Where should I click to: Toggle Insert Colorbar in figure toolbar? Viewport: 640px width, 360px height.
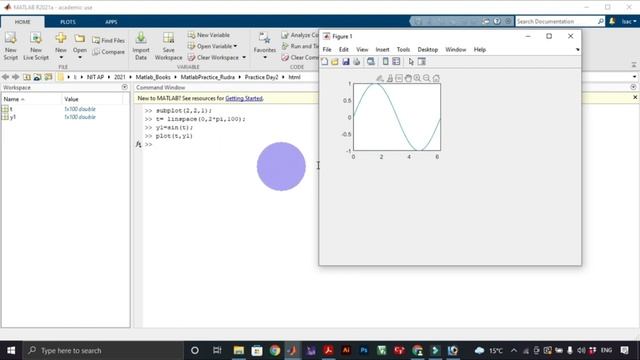(385, 62)
